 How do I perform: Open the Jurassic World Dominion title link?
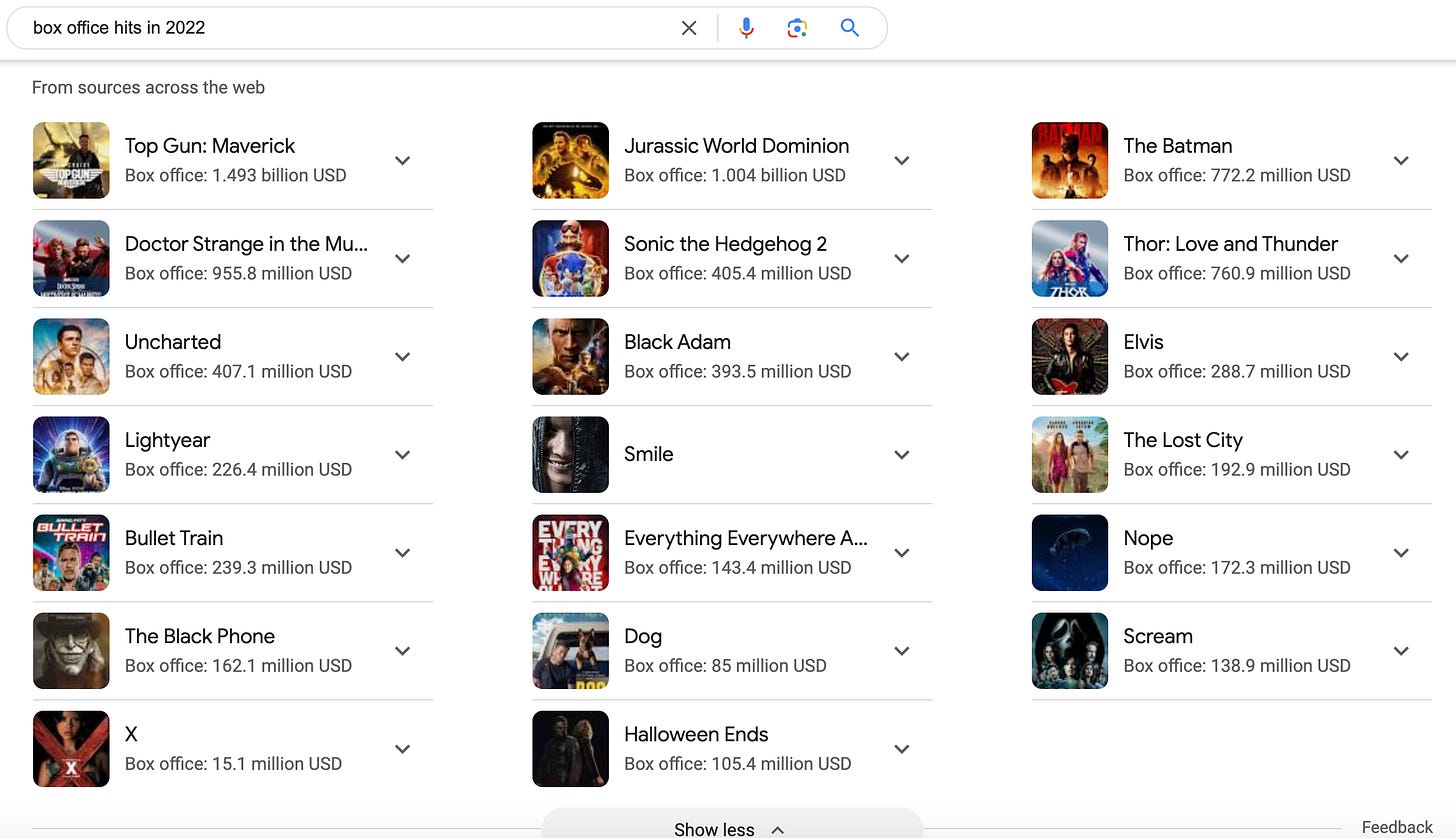click(x=736, y=146)
